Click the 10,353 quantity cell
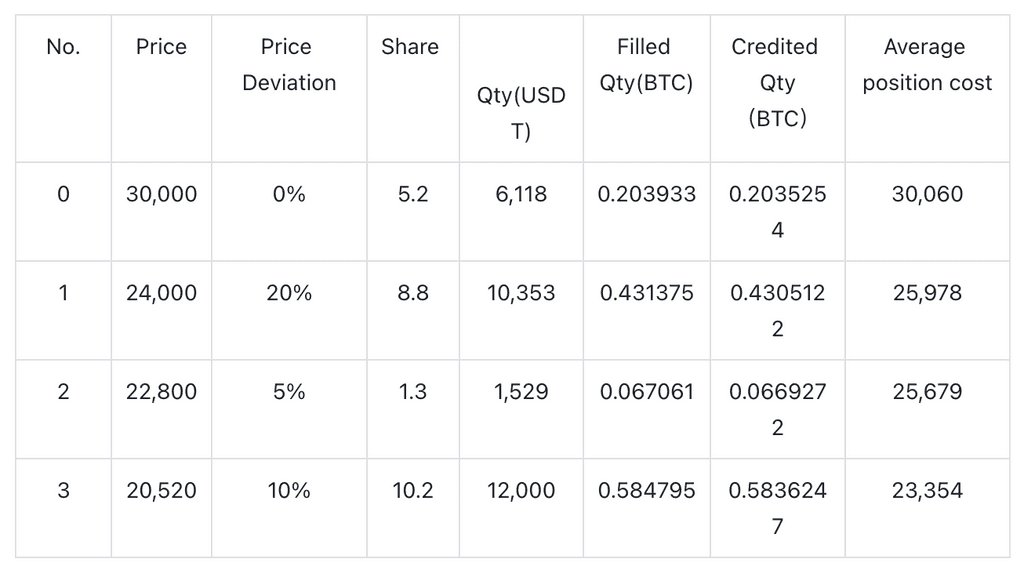This screenshot has width=1024, height=566. [x=521, y=293]
